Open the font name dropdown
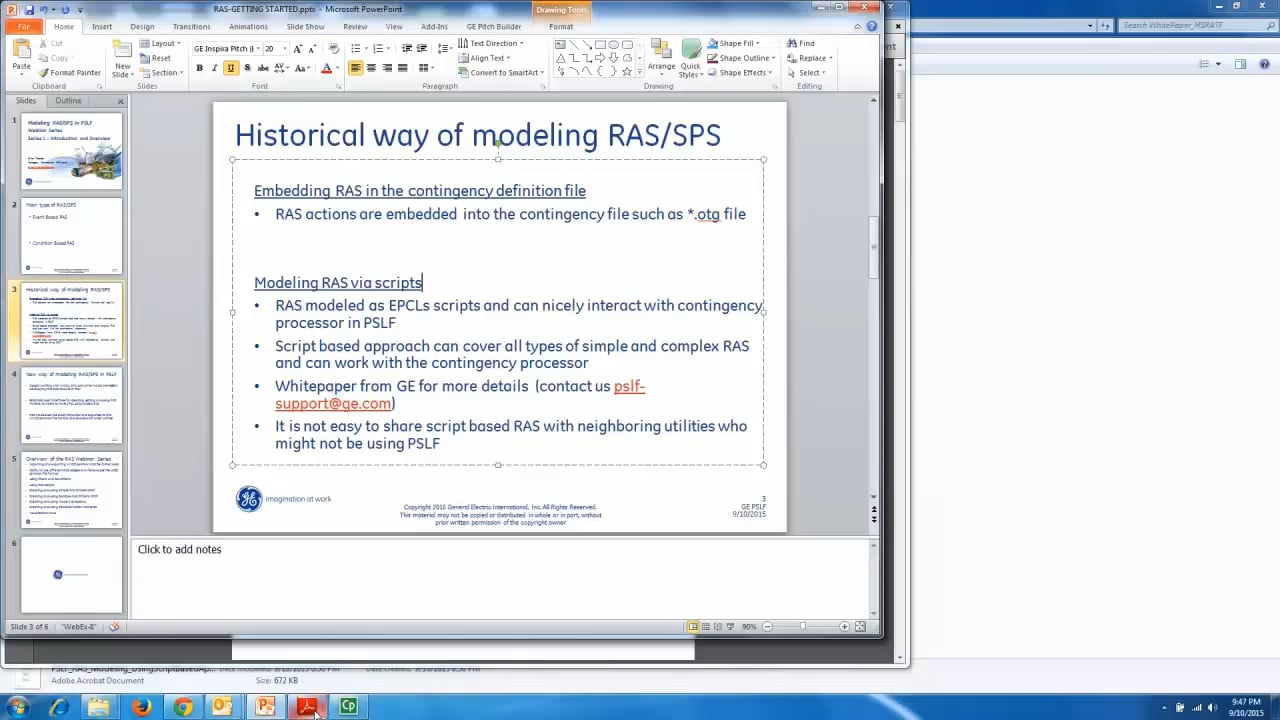Image resolution: width=1280 pixels, height=720 pixels. point(257,48)
